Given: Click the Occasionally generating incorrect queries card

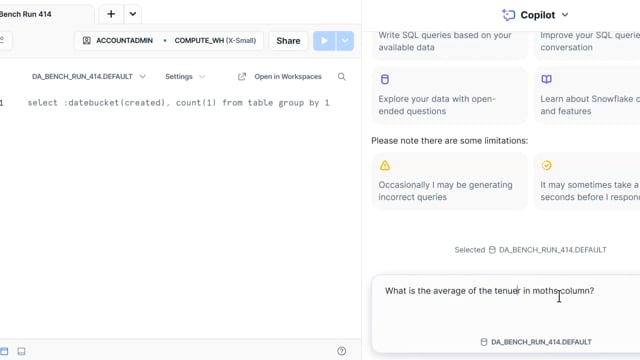Looking at the screenshot, I should [x=449, y=181].
